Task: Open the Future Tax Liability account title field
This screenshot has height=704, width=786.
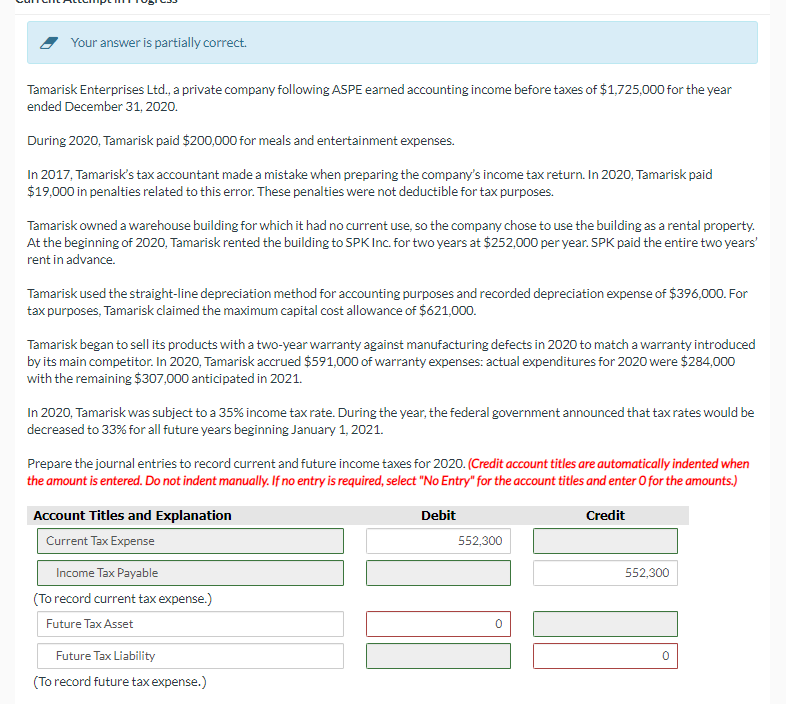Action: 190,656
